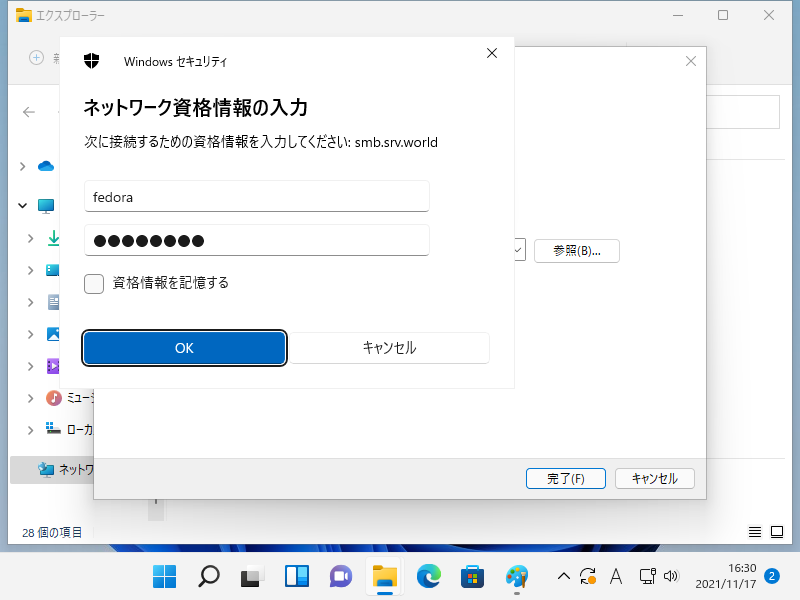Click the 完了(F) button
The width and height of the screenshot is (800, 600).
click(565, 479)
